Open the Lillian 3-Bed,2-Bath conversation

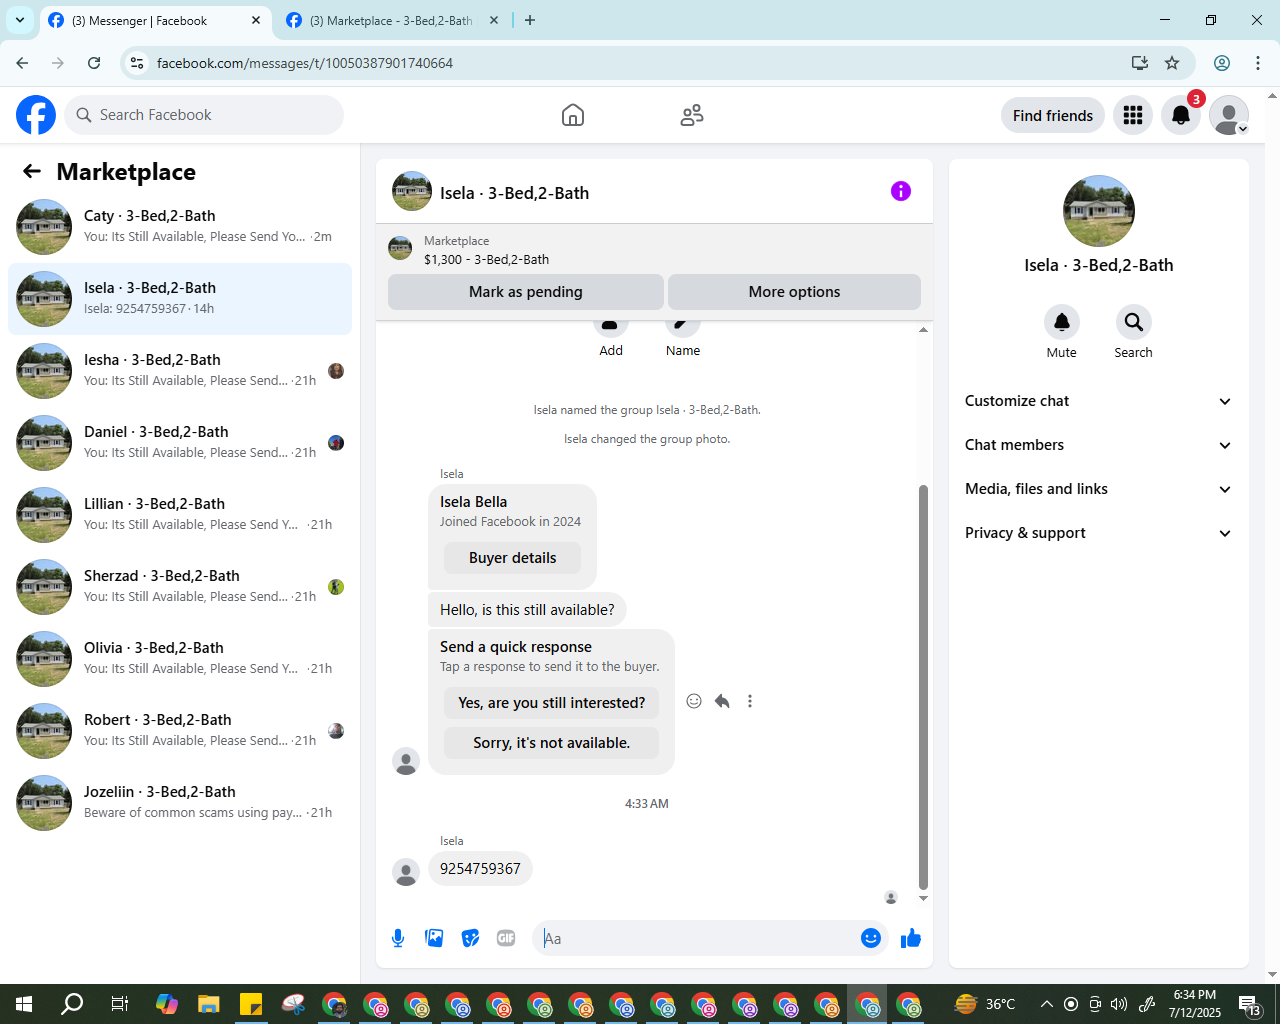pos(180,515)
